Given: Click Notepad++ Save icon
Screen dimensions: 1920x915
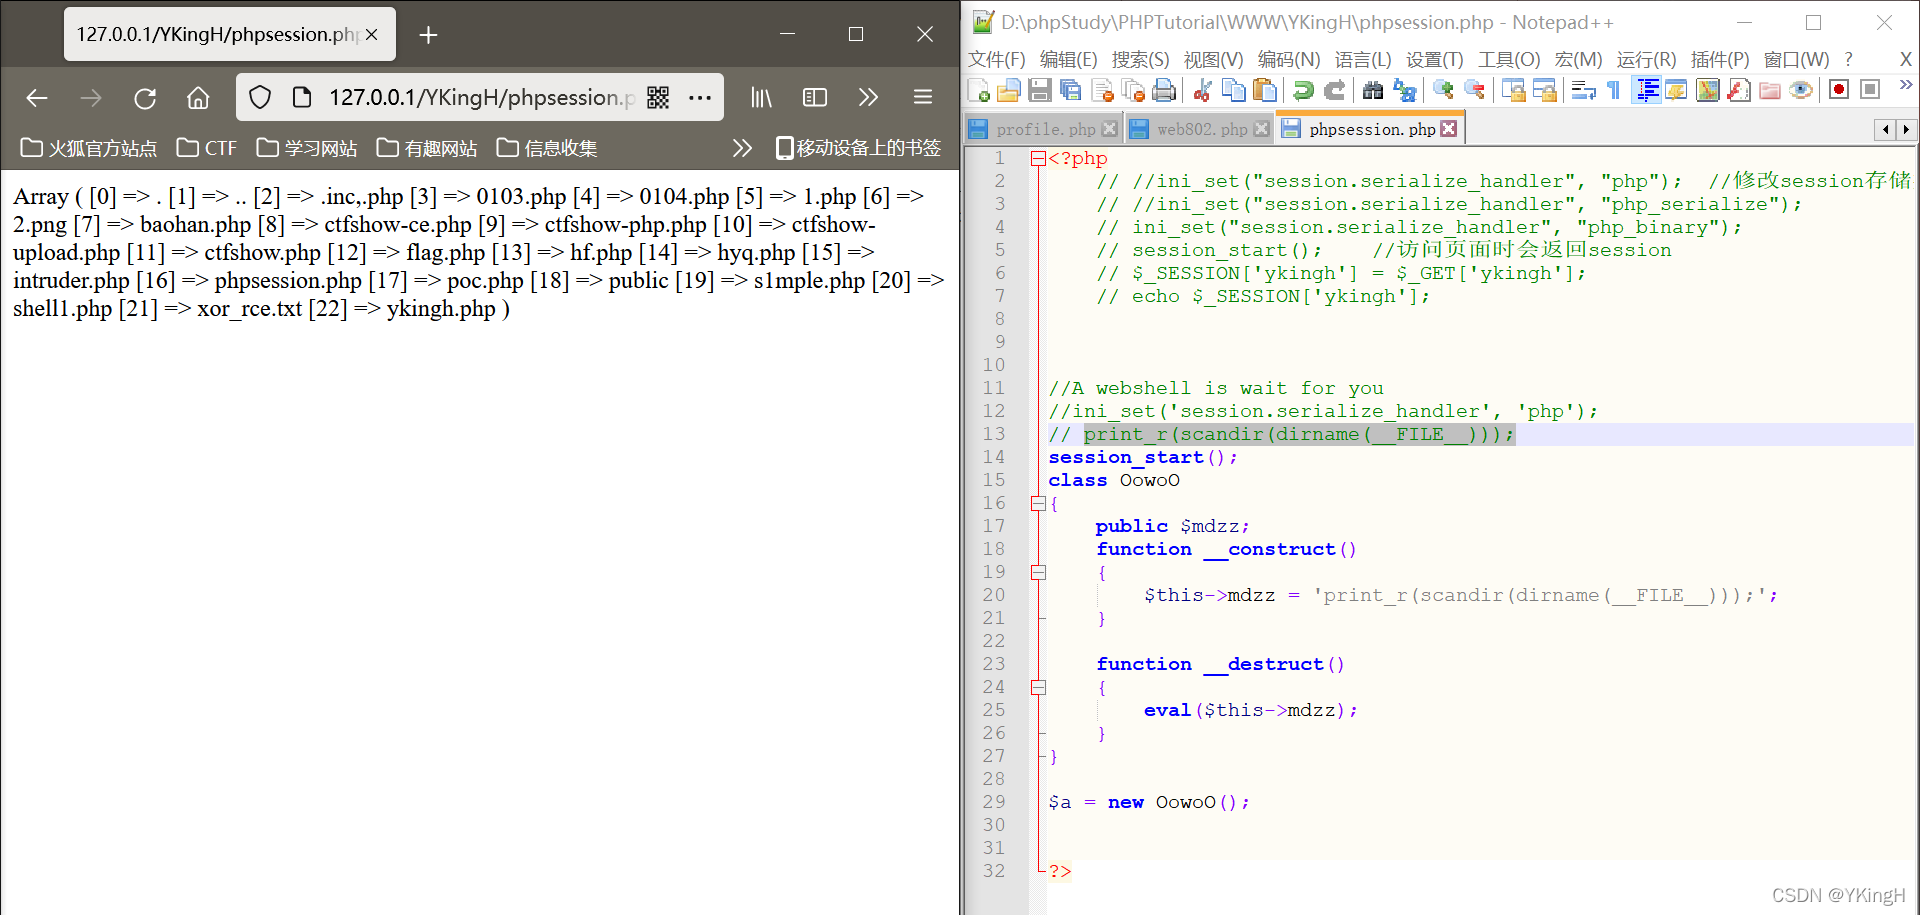Looking at the screenshot, I should (1040, 91).
